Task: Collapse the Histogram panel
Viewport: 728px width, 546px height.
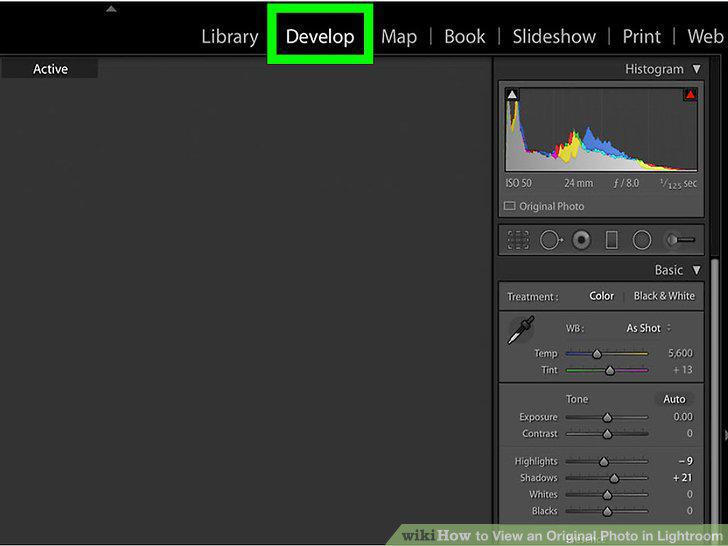Action: point(696,69)
